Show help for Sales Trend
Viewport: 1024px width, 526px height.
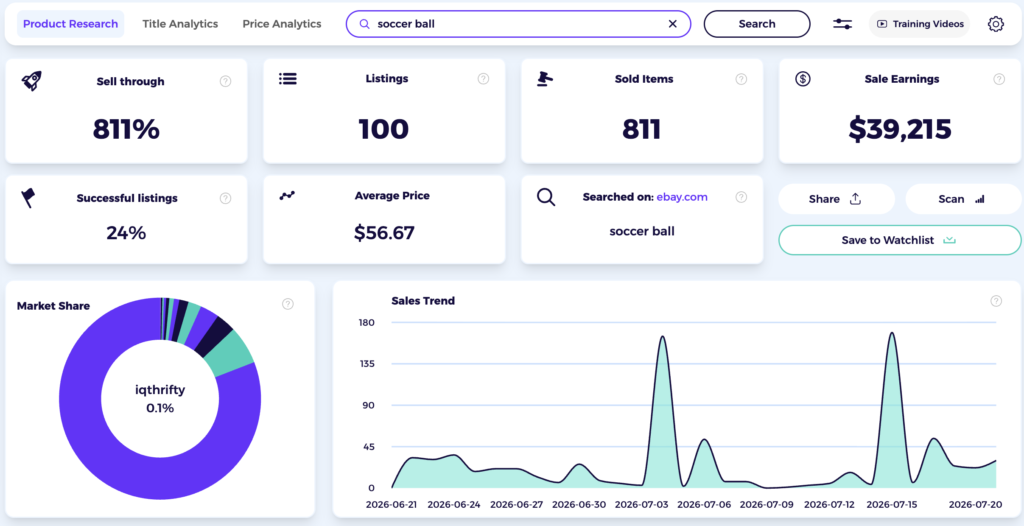coord(996,301)
